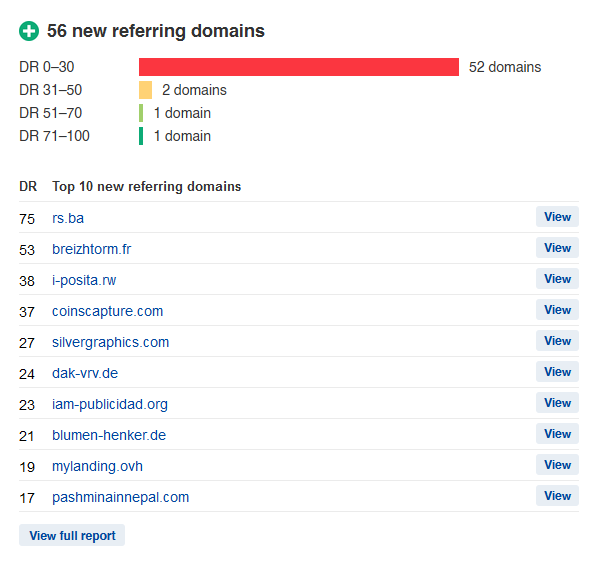Open the dak-vrv.de link
Image resolution: width=598 pixels, height=569 pixels.
(85, 373)
